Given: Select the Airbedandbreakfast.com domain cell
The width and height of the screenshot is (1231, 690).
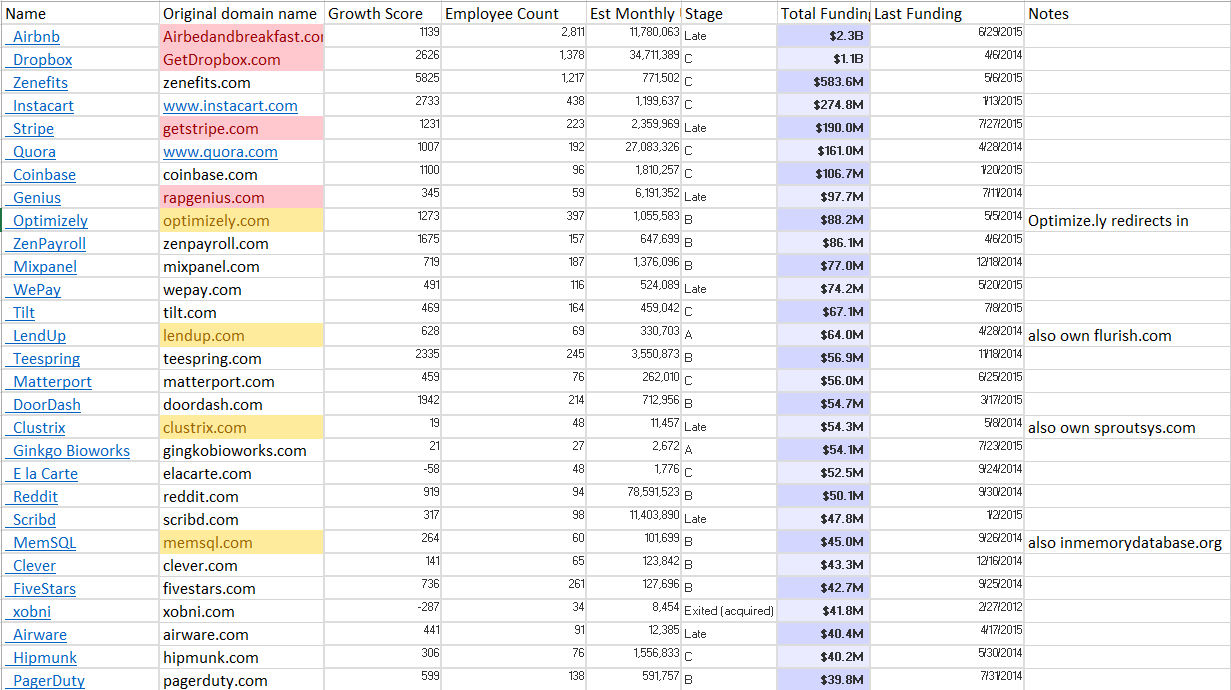Looking at the screenshot, I should (x=241, y=37).
